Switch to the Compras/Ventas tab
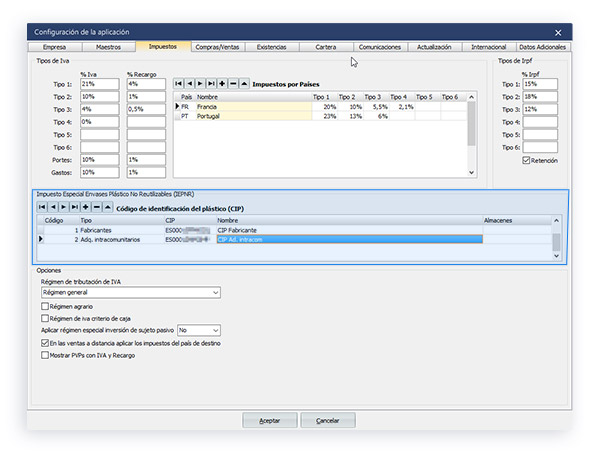This screenshot has height=464, width=600. click(216, 47)
